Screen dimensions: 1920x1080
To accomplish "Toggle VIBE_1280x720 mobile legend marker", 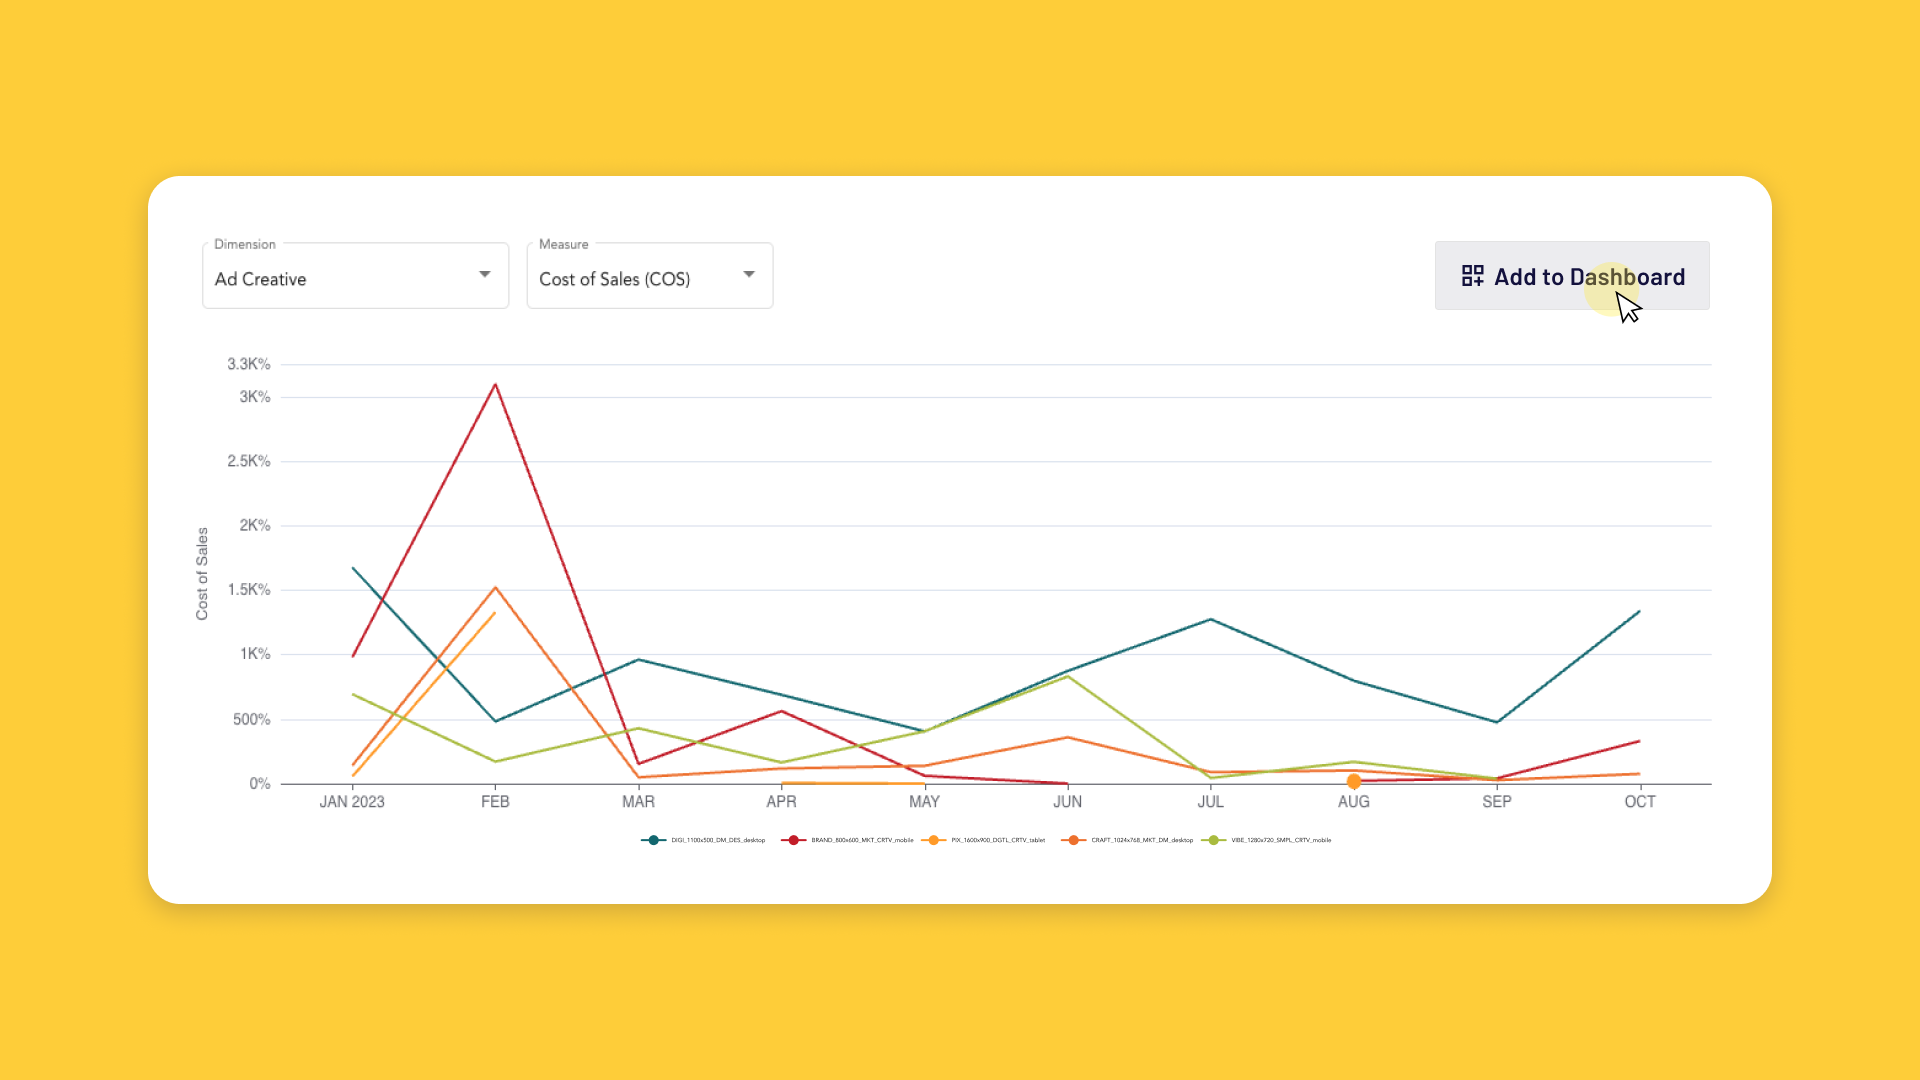I will pos(1214,840).
